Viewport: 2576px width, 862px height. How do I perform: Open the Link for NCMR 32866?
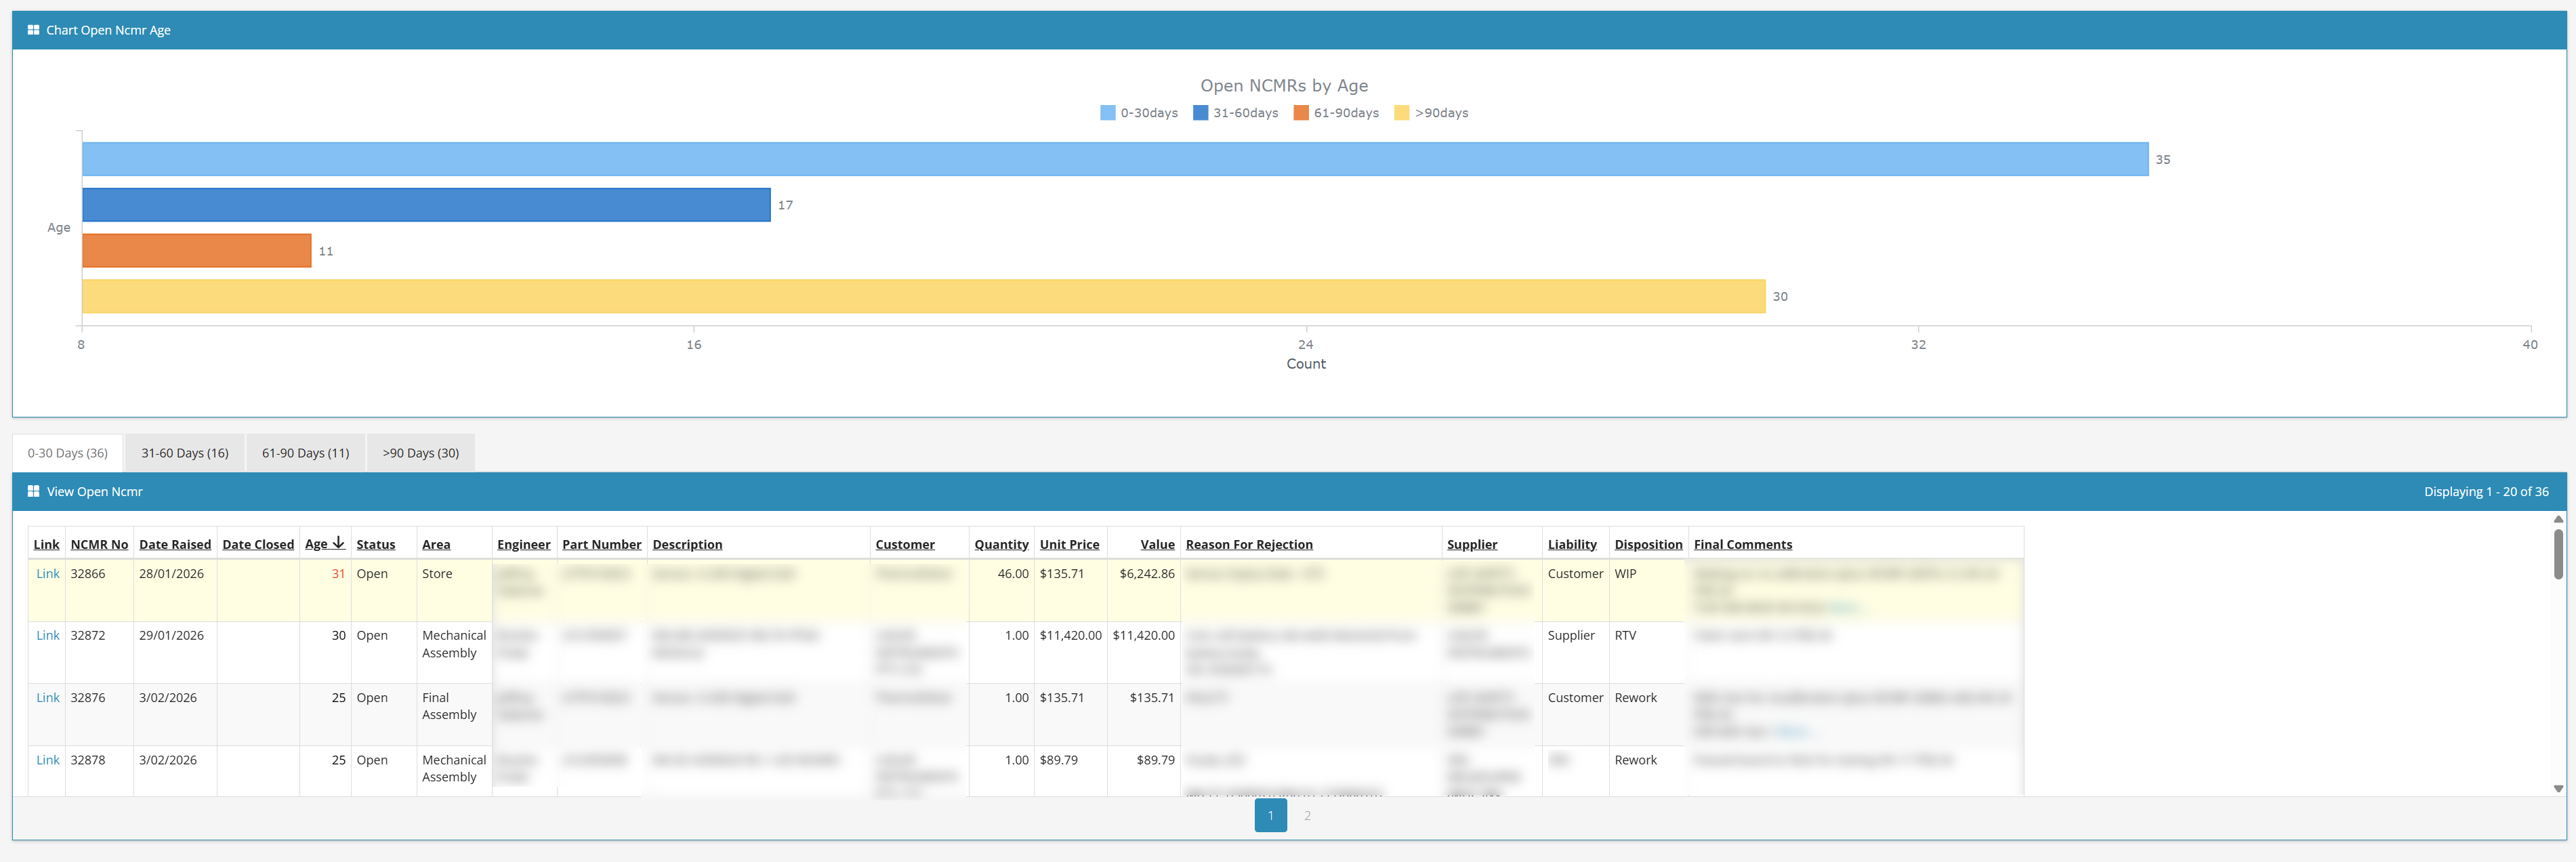point(46,573)
